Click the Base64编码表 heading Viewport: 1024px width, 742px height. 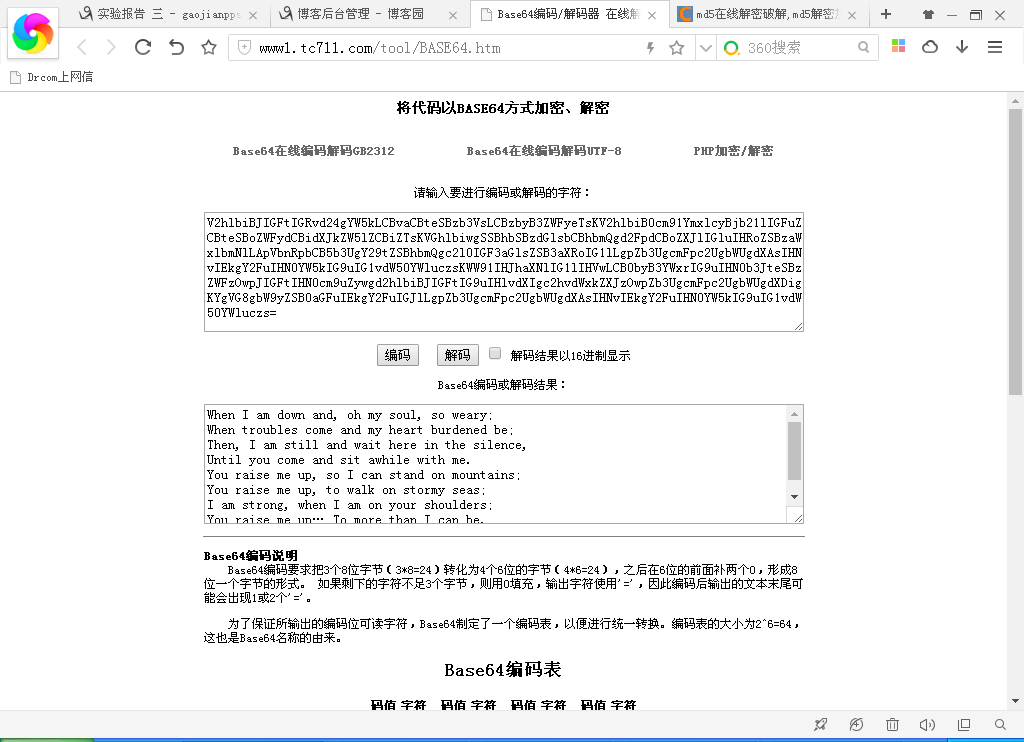click(503, 669)
